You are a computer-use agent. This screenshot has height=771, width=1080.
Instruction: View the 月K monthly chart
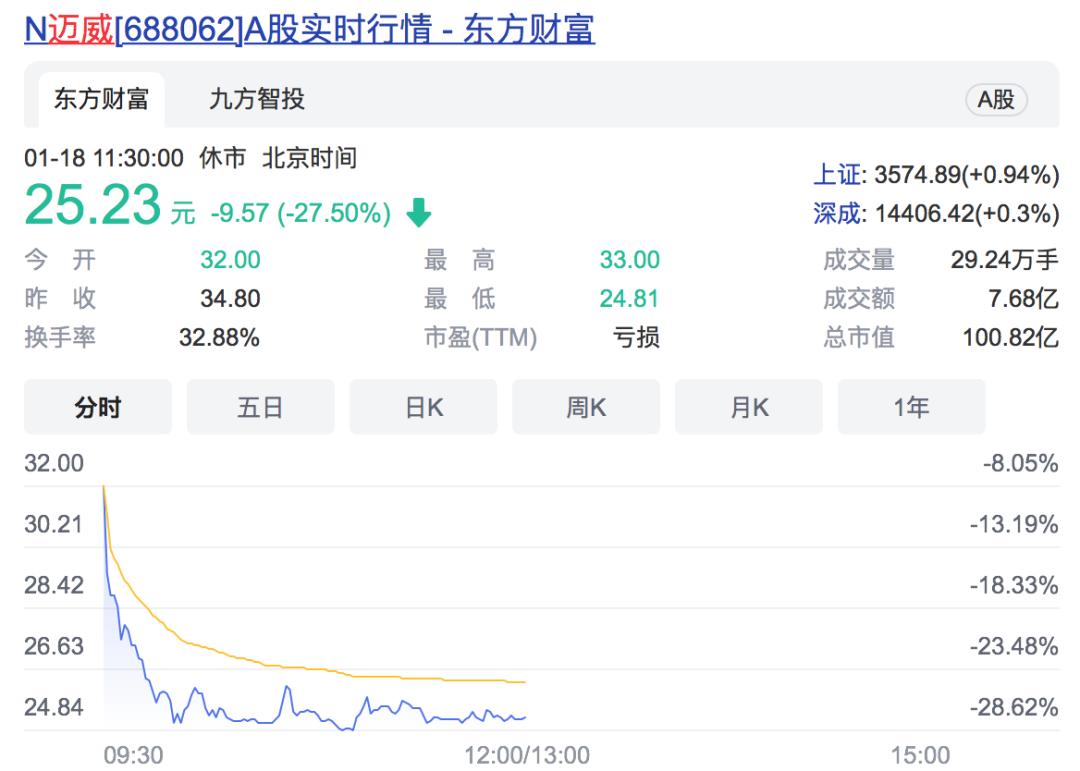point(749,407)
